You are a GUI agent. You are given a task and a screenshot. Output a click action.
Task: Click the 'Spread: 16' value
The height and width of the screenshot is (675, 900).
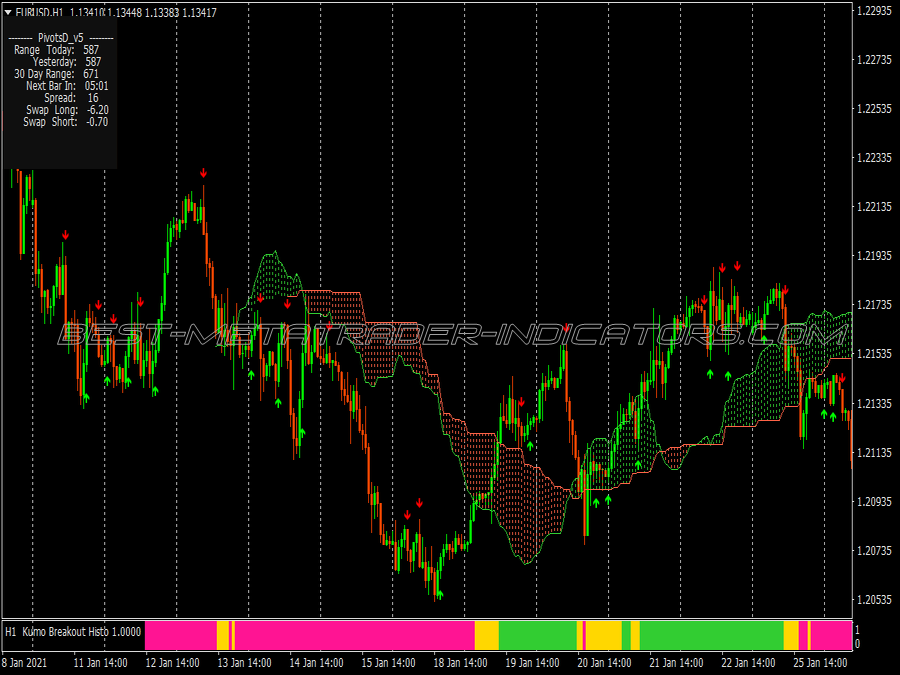(71, 98)
